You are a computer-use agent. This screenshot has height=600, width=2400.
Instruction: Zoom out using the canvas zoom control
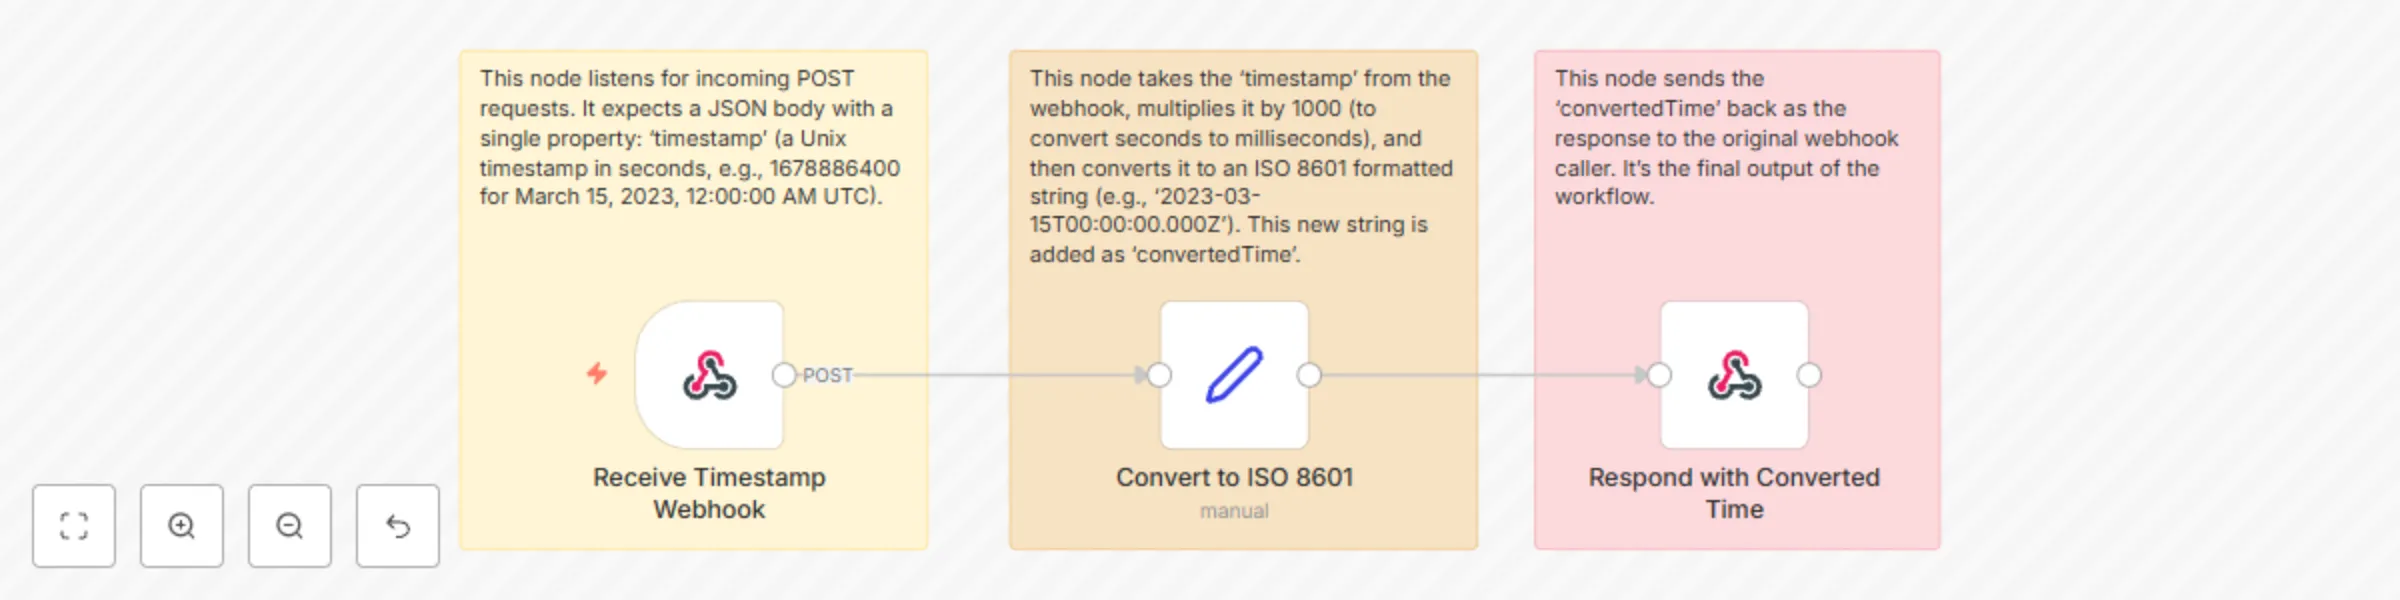tap(289, 526)
